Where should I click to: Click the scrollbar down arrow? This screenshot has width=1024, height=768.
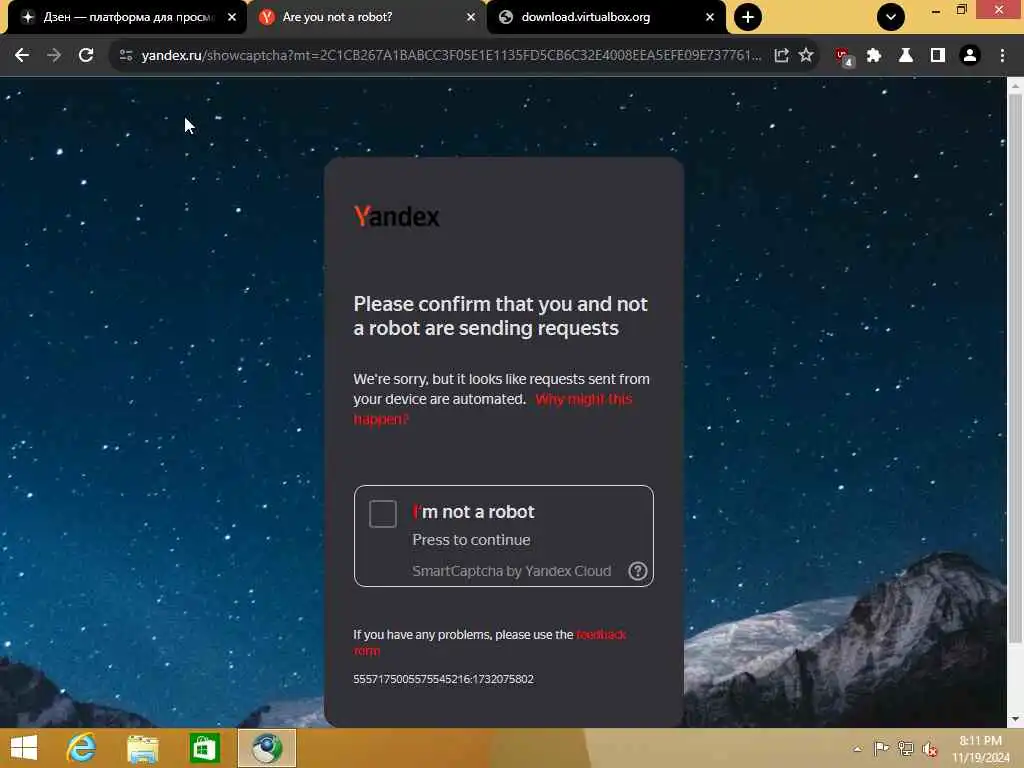pos(1015,719)
